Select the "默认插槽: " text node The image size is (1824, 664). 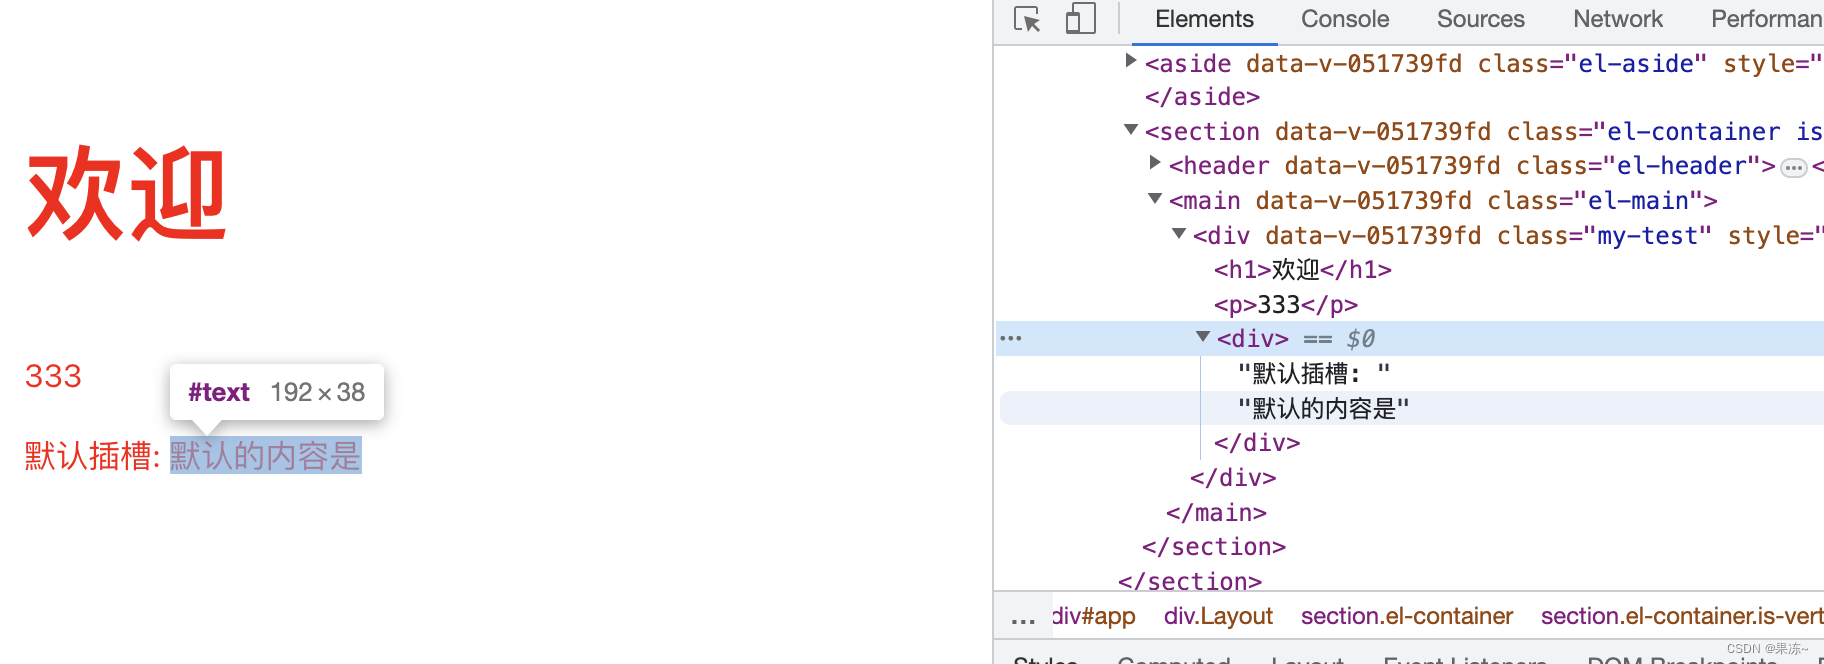pos(1314,374)
